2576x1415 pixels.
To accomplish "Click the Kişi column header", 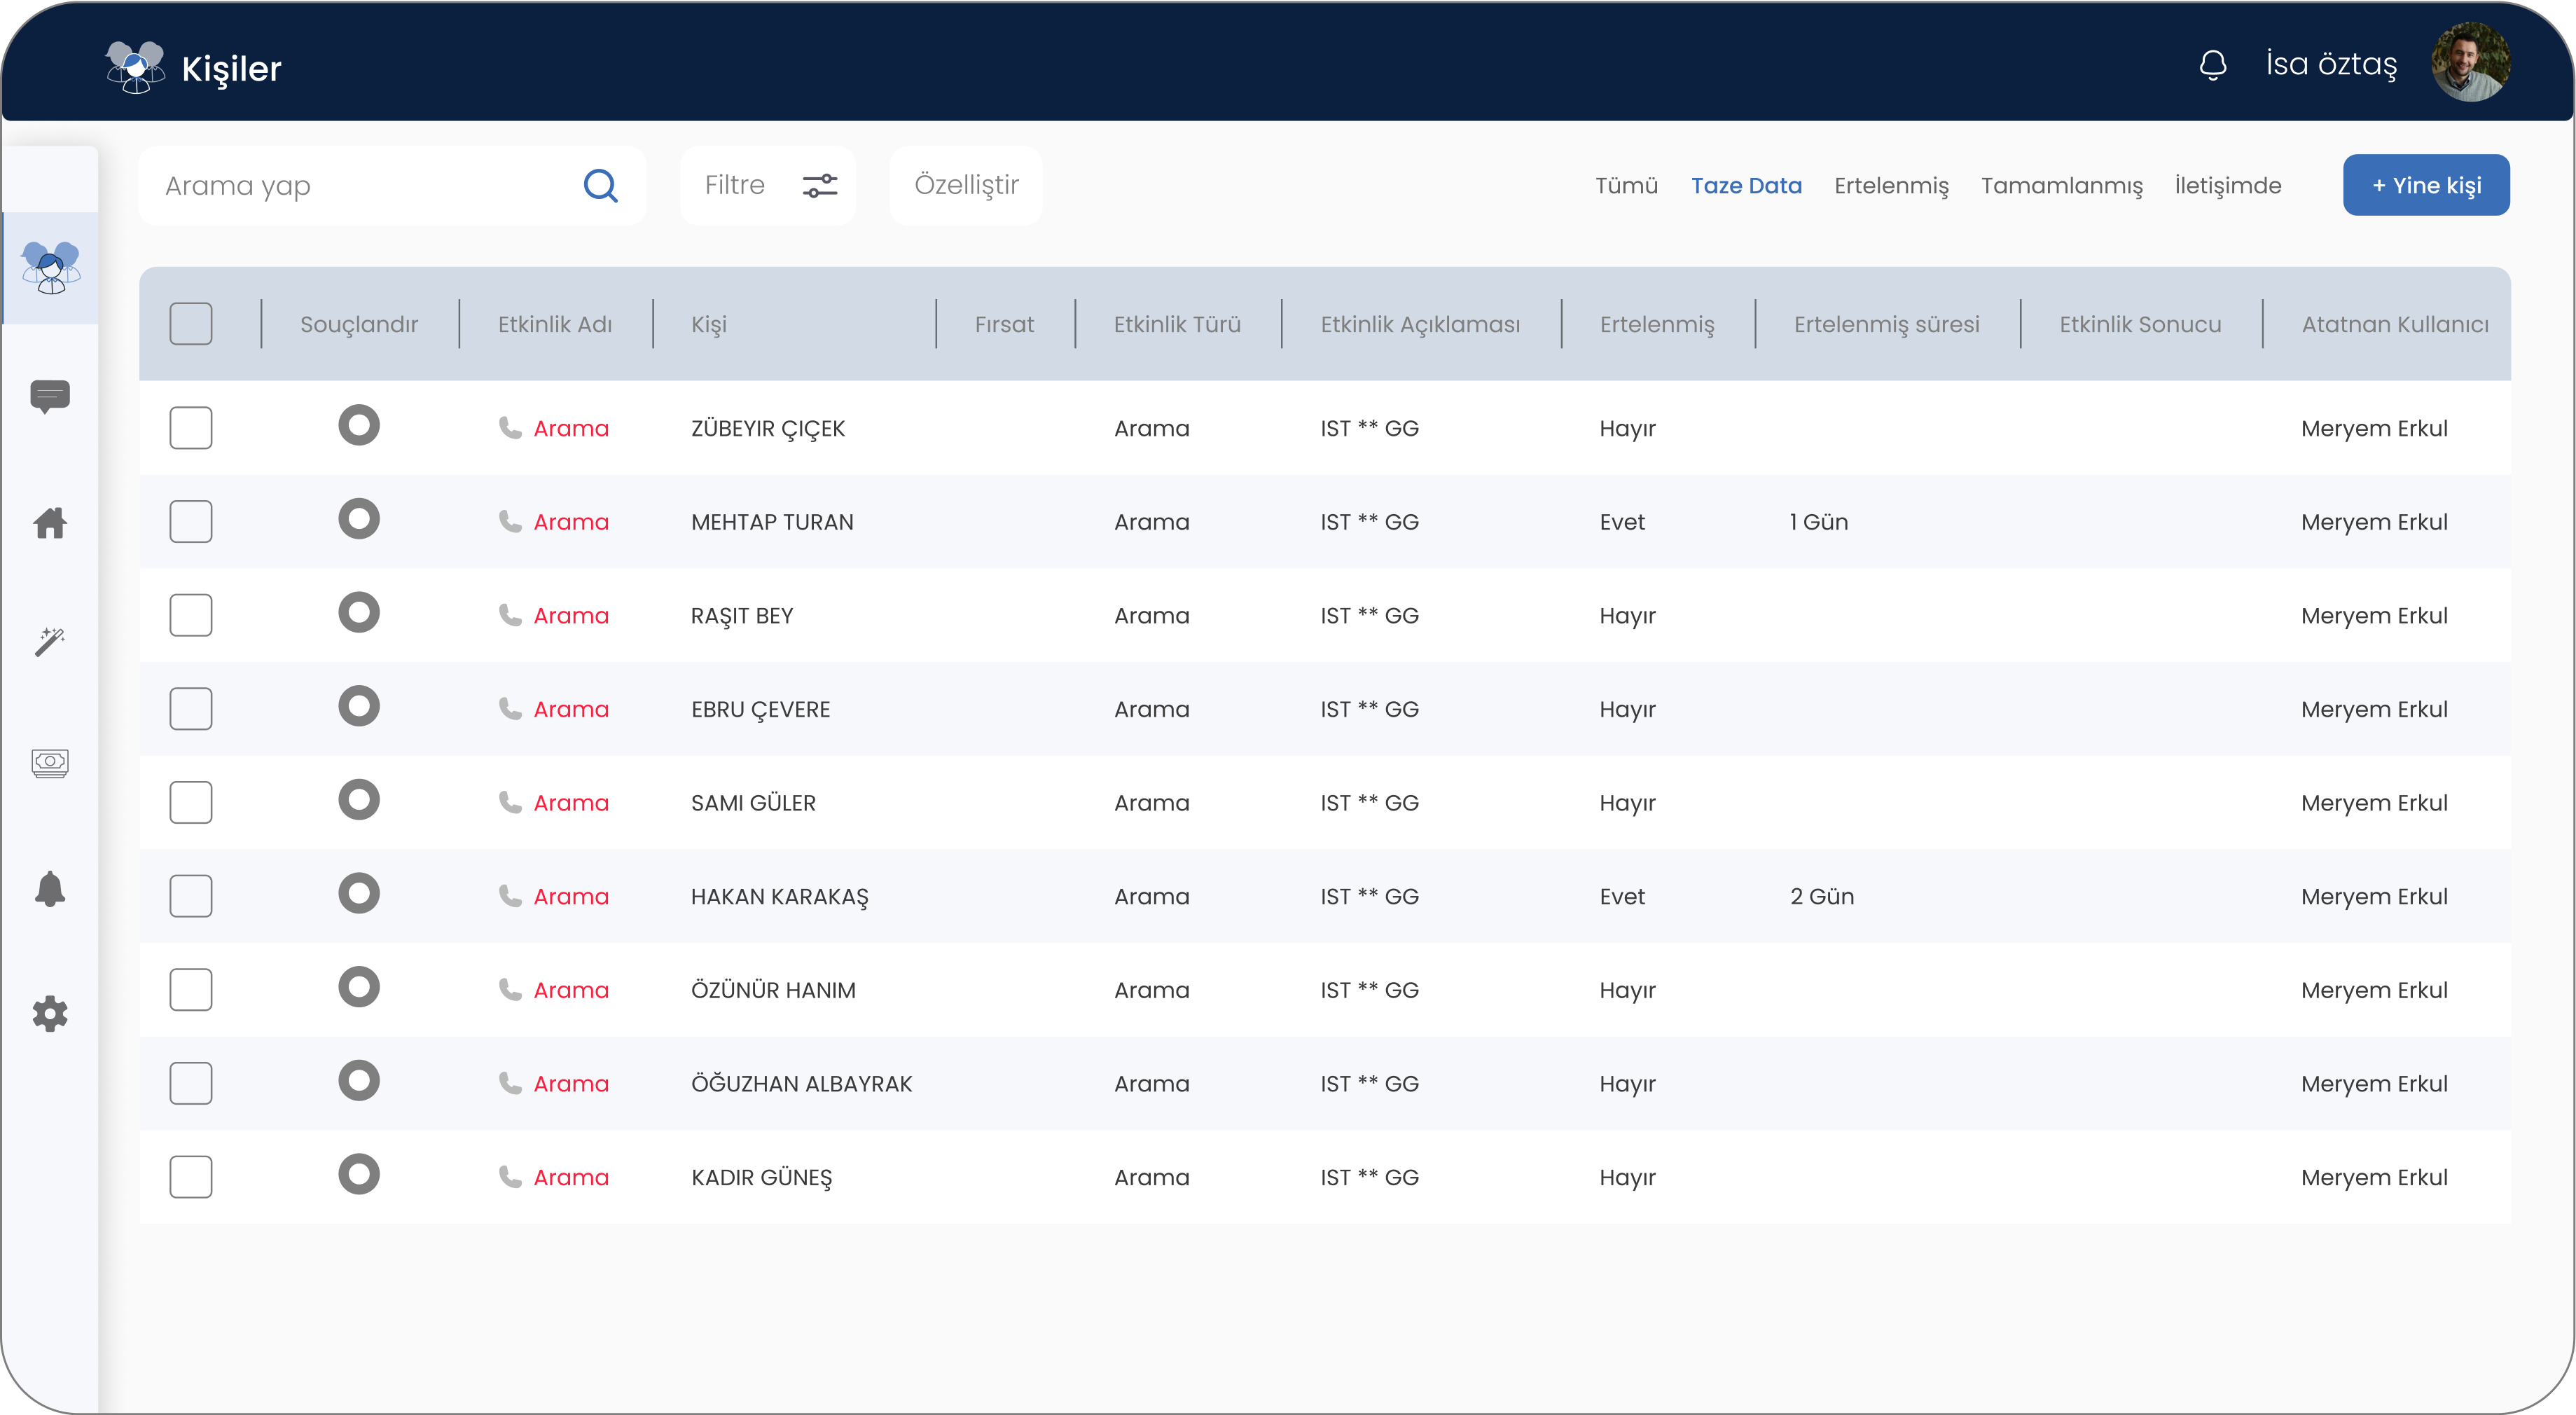I will click(709, 325).
